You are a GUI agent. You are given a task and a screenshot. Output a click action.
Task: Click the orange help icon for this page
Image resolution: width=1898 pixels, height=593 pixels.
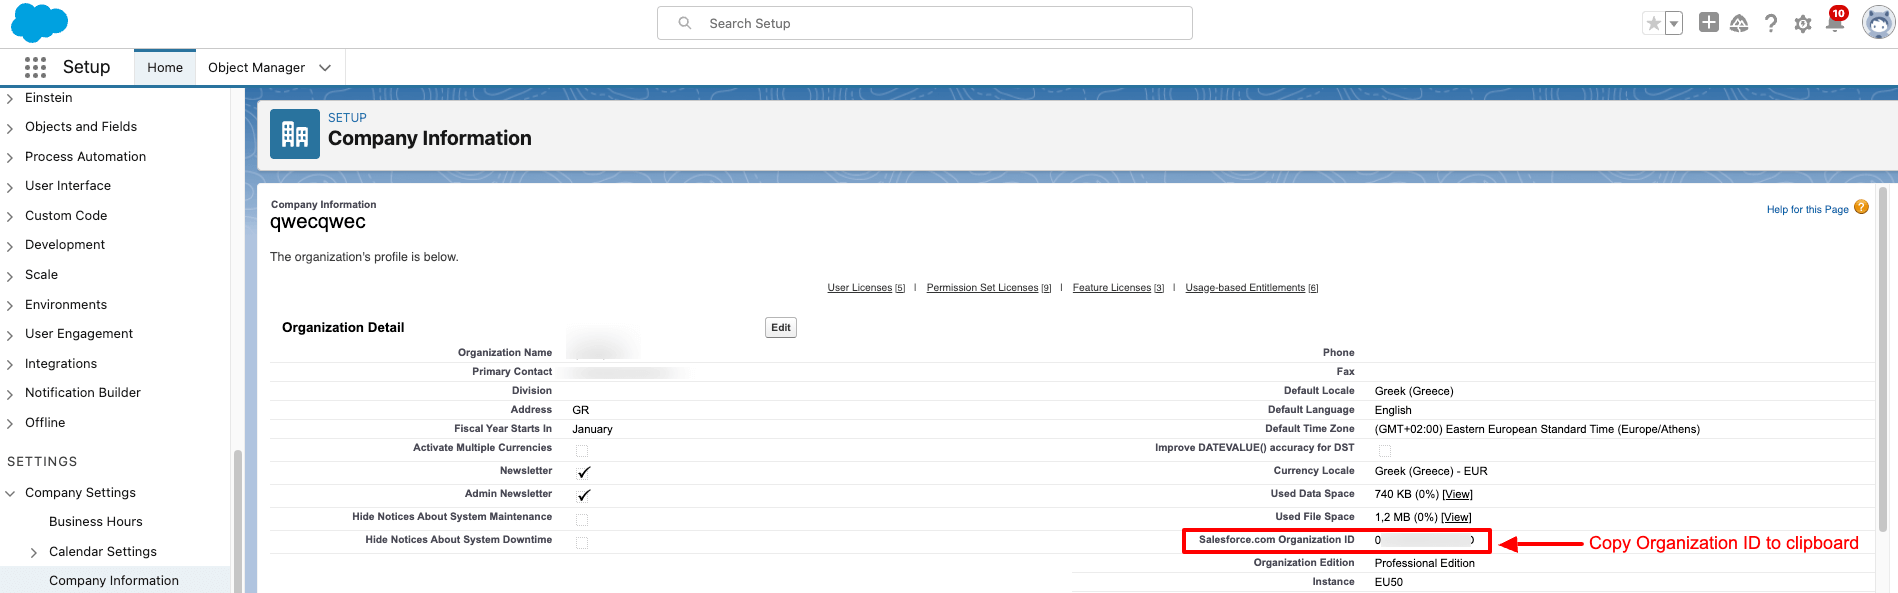1861,207
